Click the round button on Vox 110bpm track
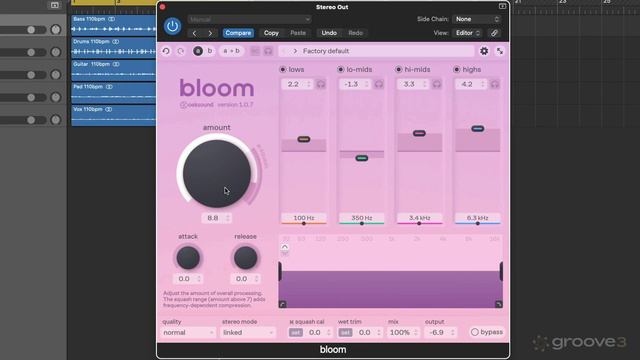This screenshot has width=640, height=360. (x=56, y=120)
